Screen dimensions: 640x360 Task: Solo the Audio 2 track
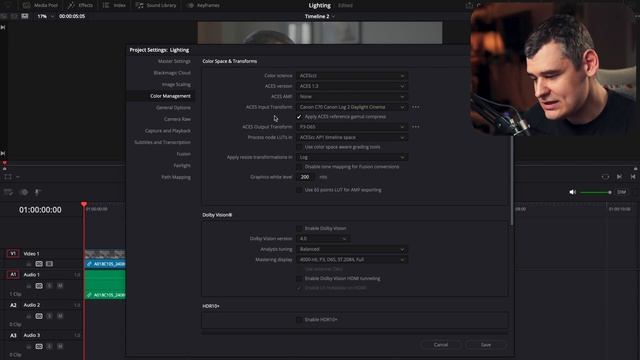click(49, 316)
